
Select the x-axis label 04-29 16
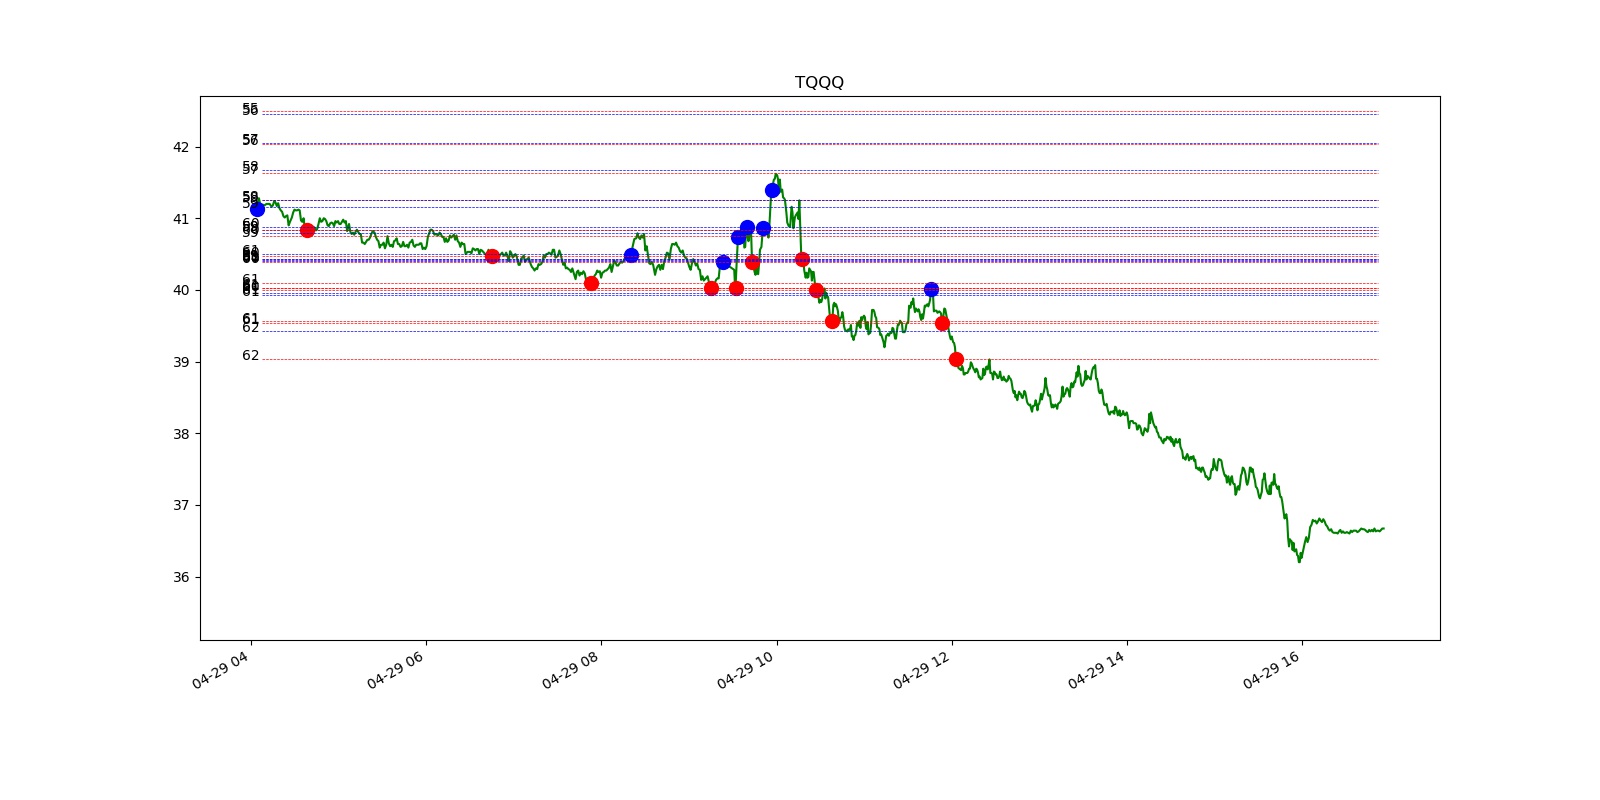(1271, 670)
